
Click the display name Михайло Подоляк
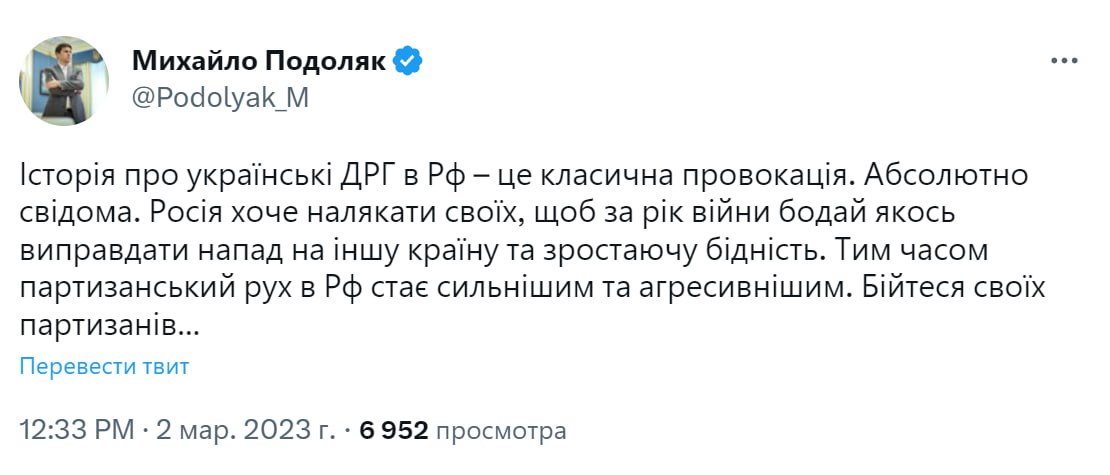click(x=259, y=61)
